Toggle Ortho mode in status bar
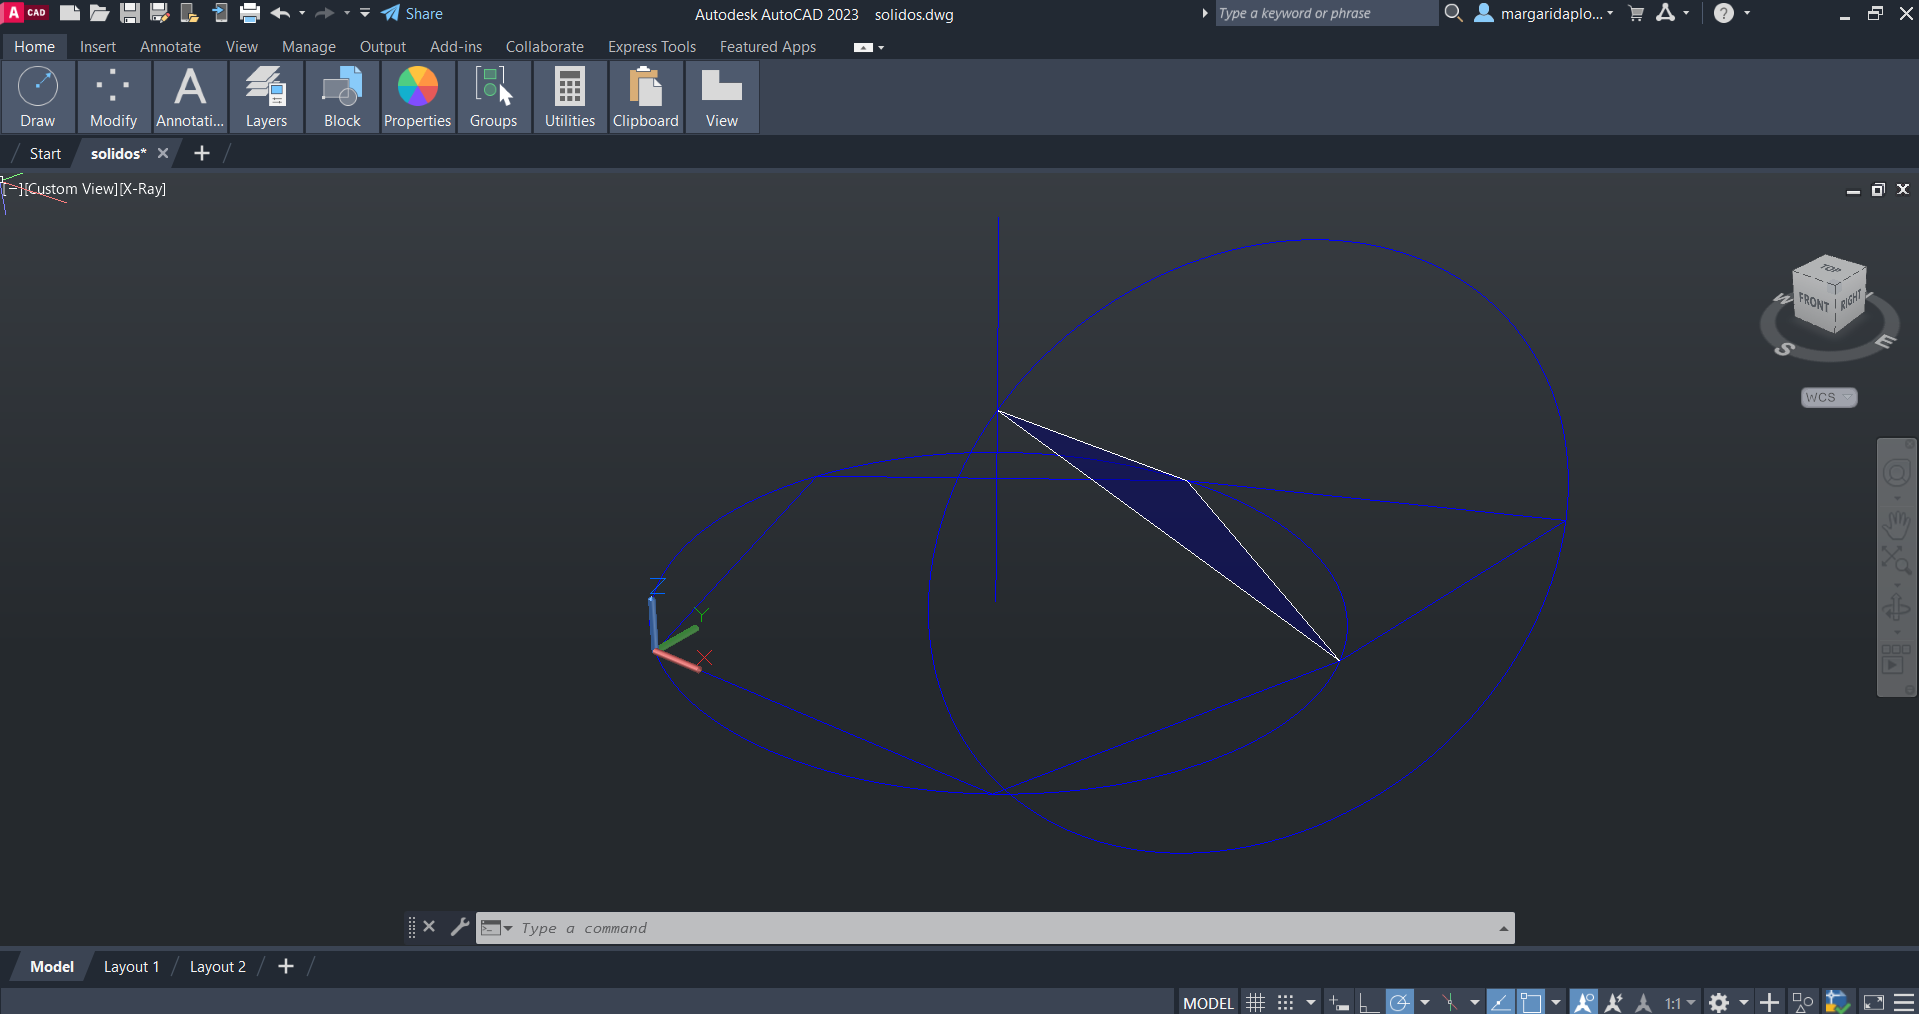Viewport: 1919px width, 1014px height. point(1369,1002)
